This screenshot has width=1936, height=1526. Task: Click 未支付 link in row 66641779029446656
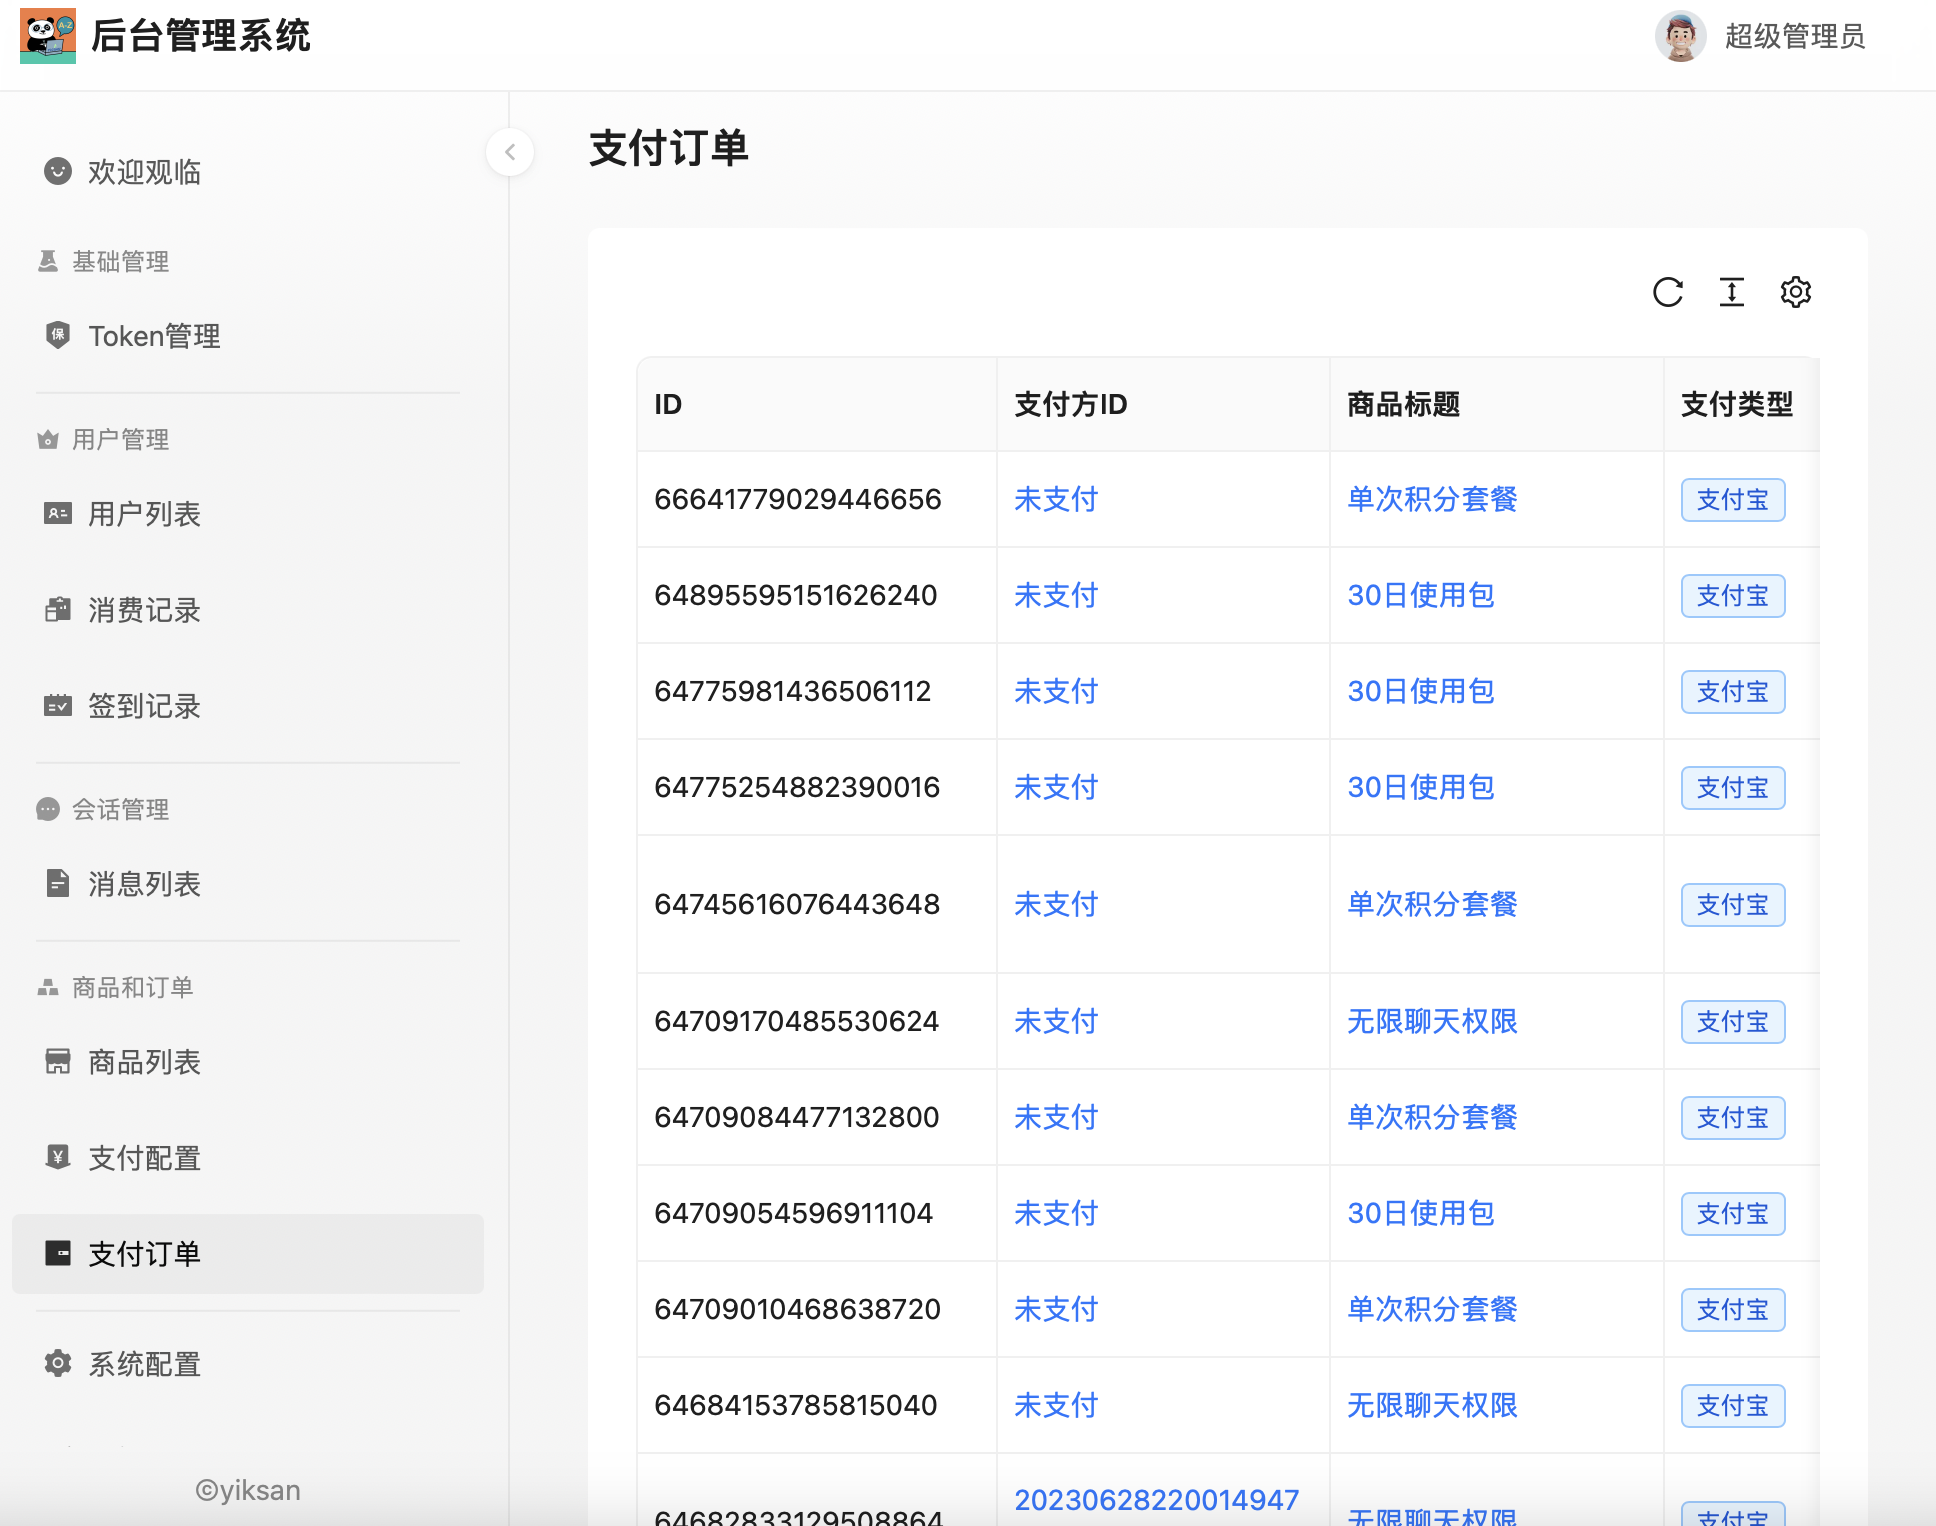pyautogui.click(x=1056, y=499)
